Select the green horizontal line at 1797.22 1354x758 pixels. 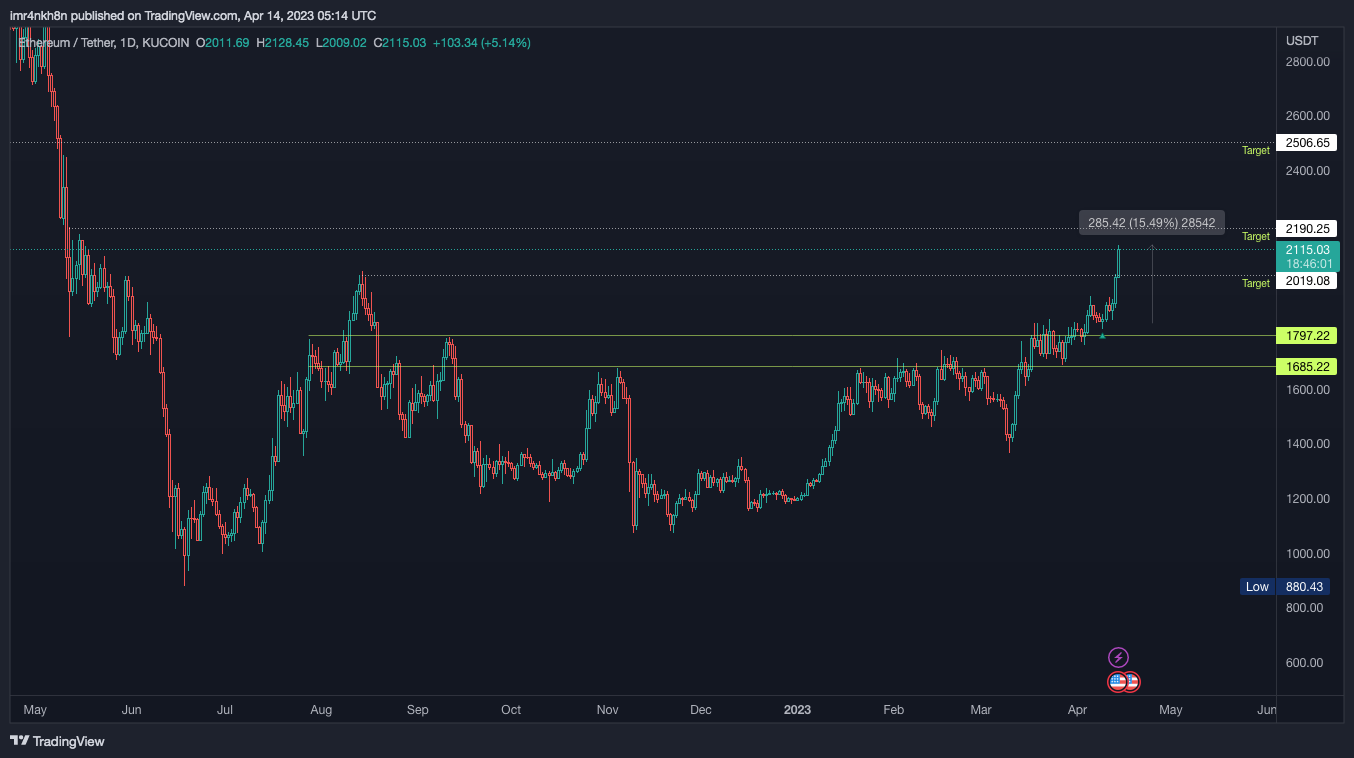click(790, 336)
